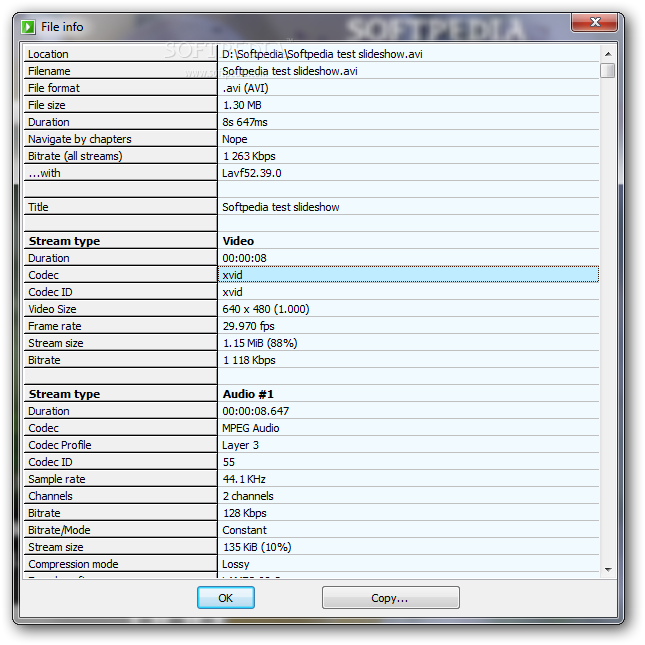
Task: Select the value 1 263 Kbps
Action: [249, 156]
